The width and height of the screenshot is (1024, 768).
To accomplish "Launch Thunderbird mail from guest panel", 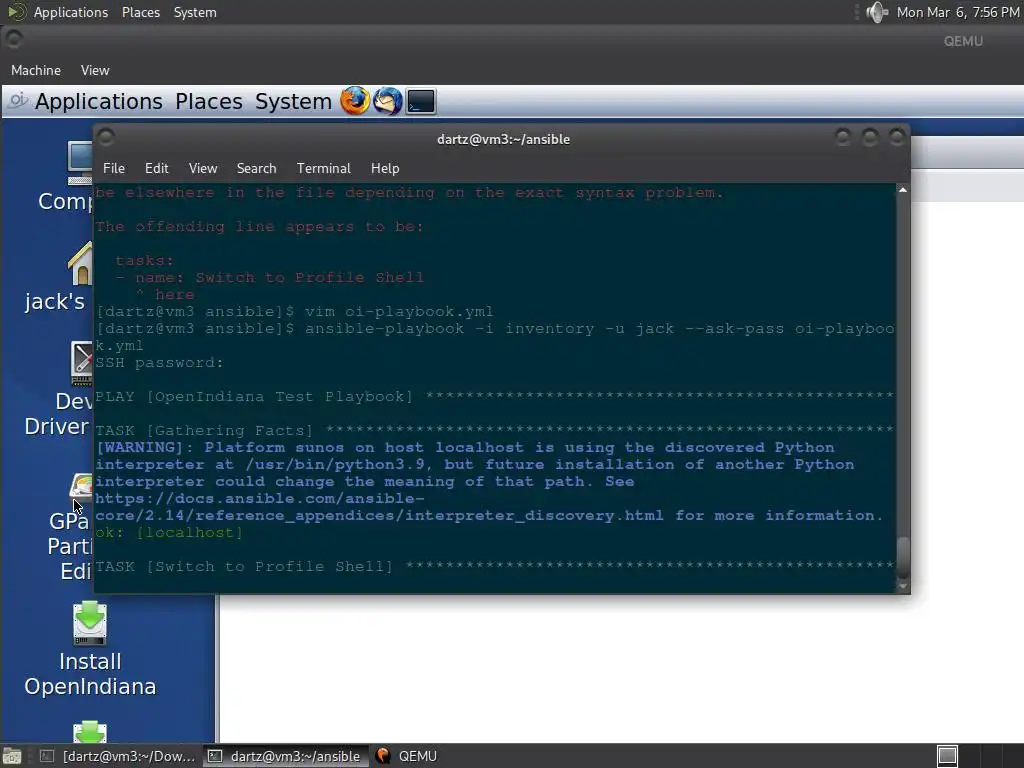I will [x=387, y=101].
